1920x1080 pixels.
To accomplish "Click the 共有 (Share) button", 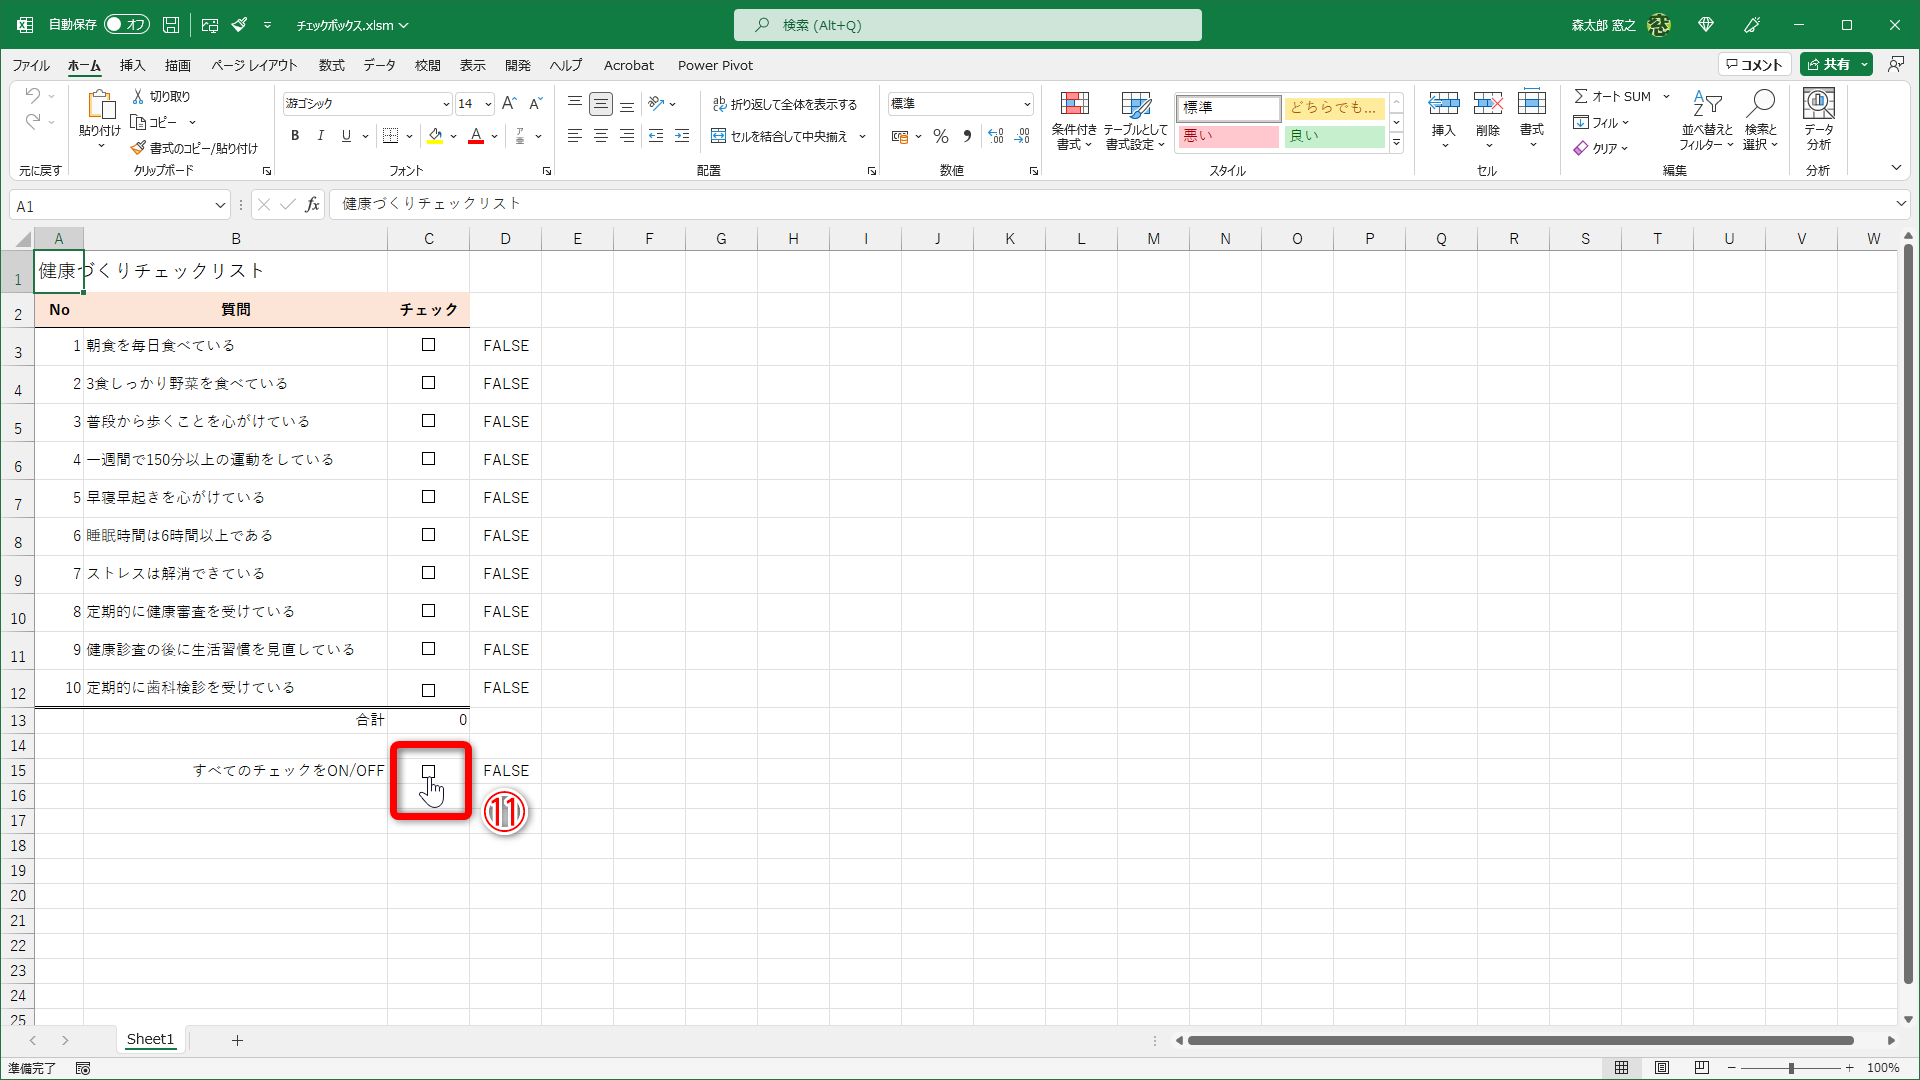I will pyautogui.click(x=1828, y=65).
